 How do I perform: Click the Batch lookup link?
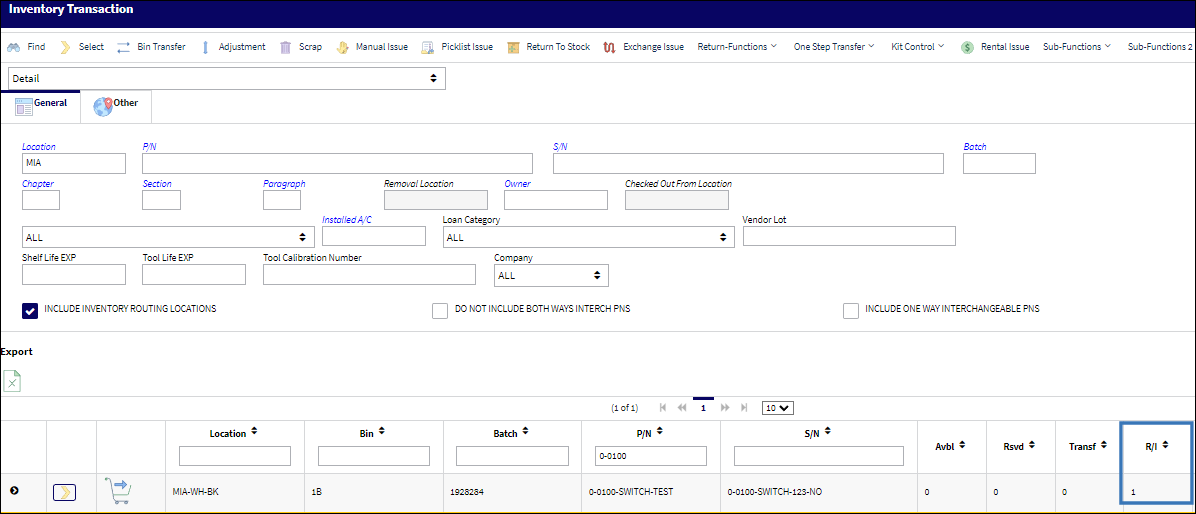tap(975, 146)
